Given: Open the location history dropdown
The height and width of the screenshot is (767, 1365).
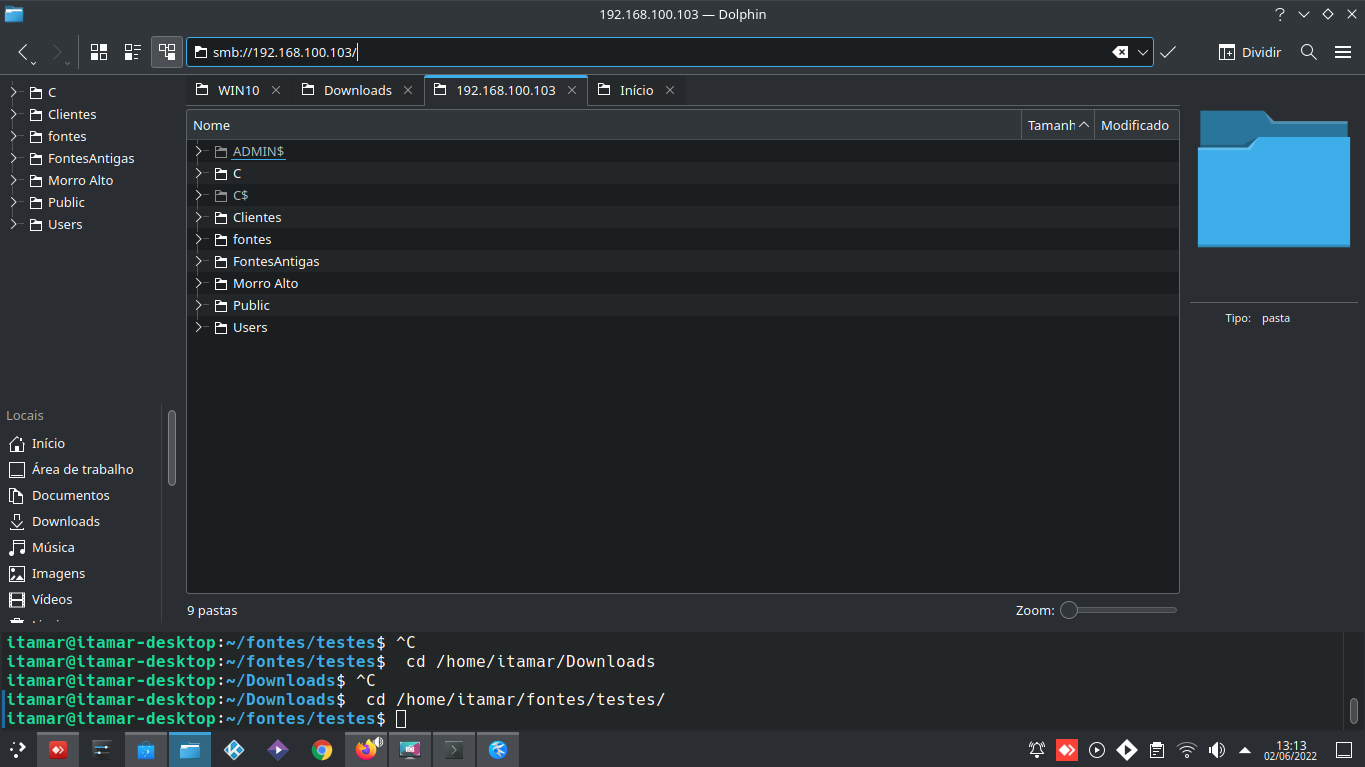Looking at the screenshot, I should point(1143,52).
